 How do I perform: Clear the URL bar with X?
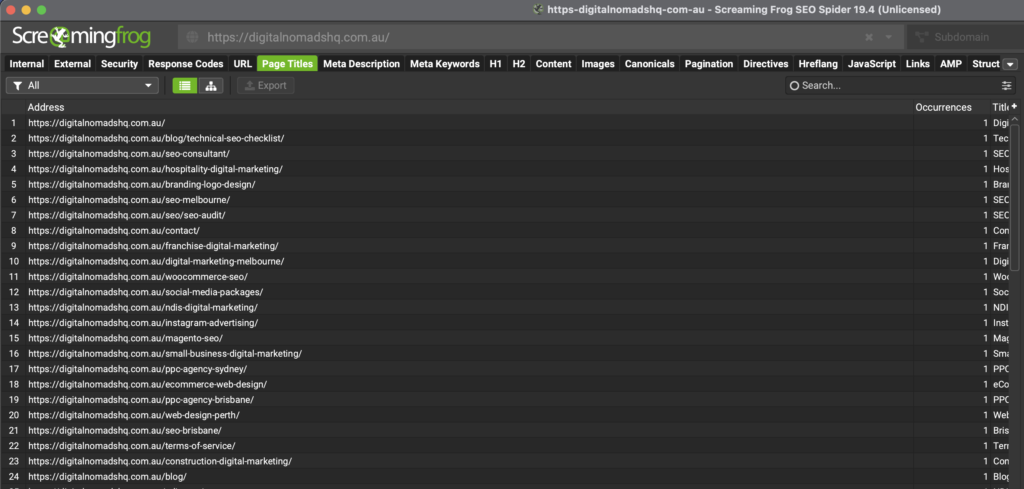pyautogui.click(x=869, y=38)
